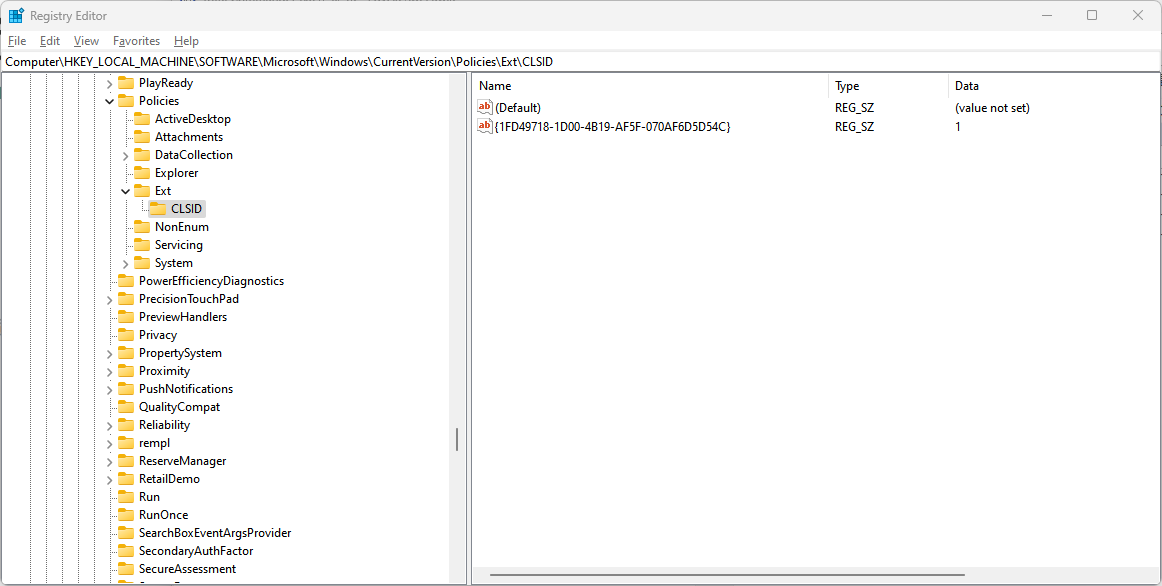Expand the PushNotifications key
1162x586 pixels.
[110, 390]
